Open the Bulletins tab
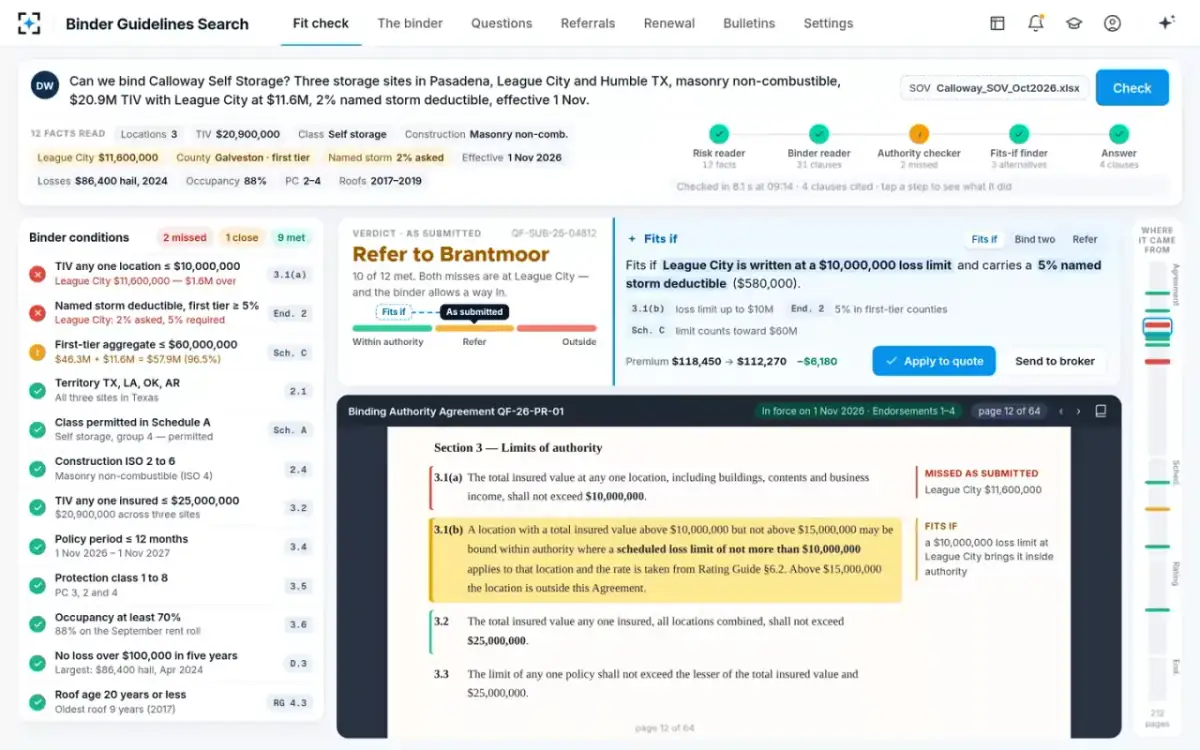Viewport: 1200px width, 750px height. coord(749,23)
